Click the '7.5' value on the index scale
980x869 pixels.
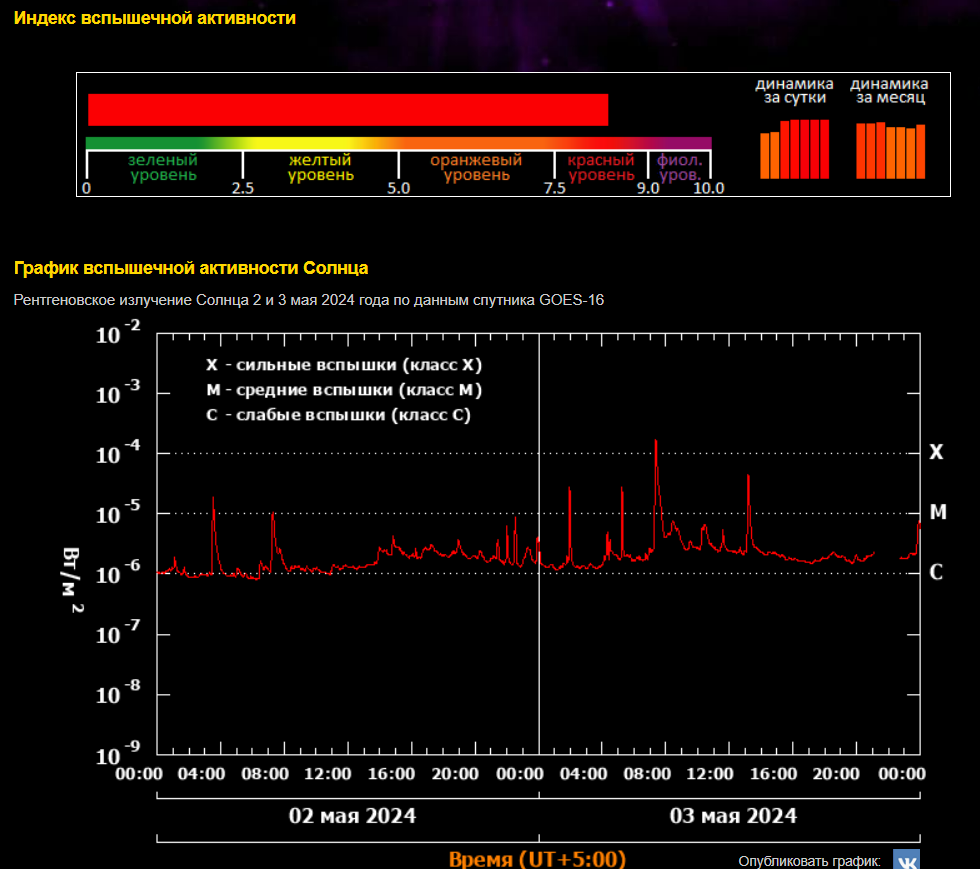point(554,188)
